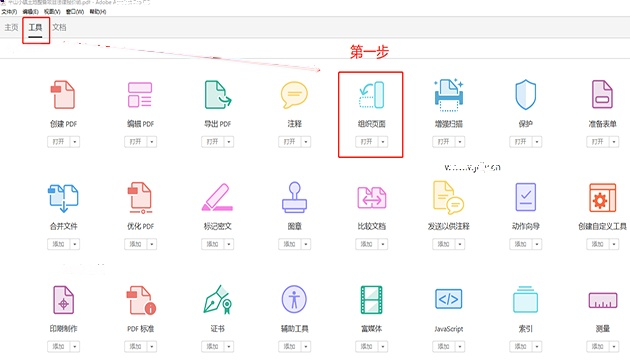
Task: Select the 注释 comment bubble icon
Action: pyautogui.click(x=294, y=95)
